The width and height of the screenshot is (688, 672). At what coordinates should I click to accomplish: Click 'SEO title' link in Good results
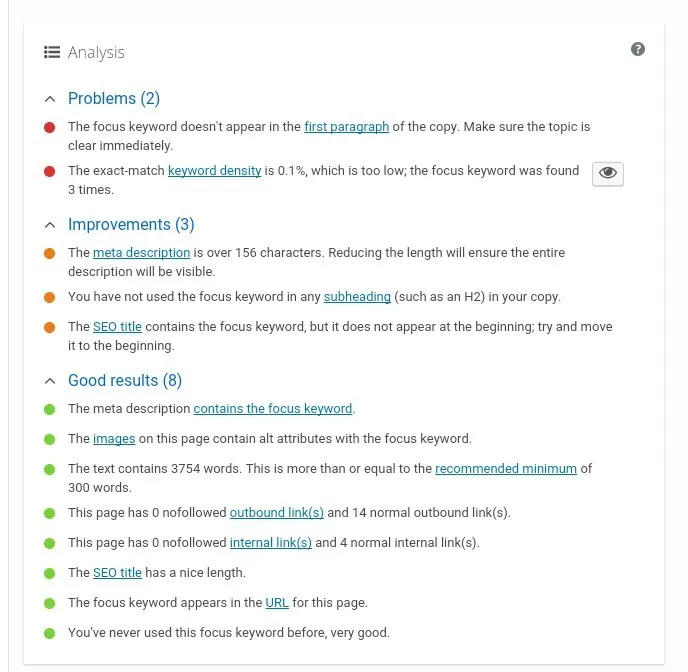pyautogui.click(x=117, y=573)
